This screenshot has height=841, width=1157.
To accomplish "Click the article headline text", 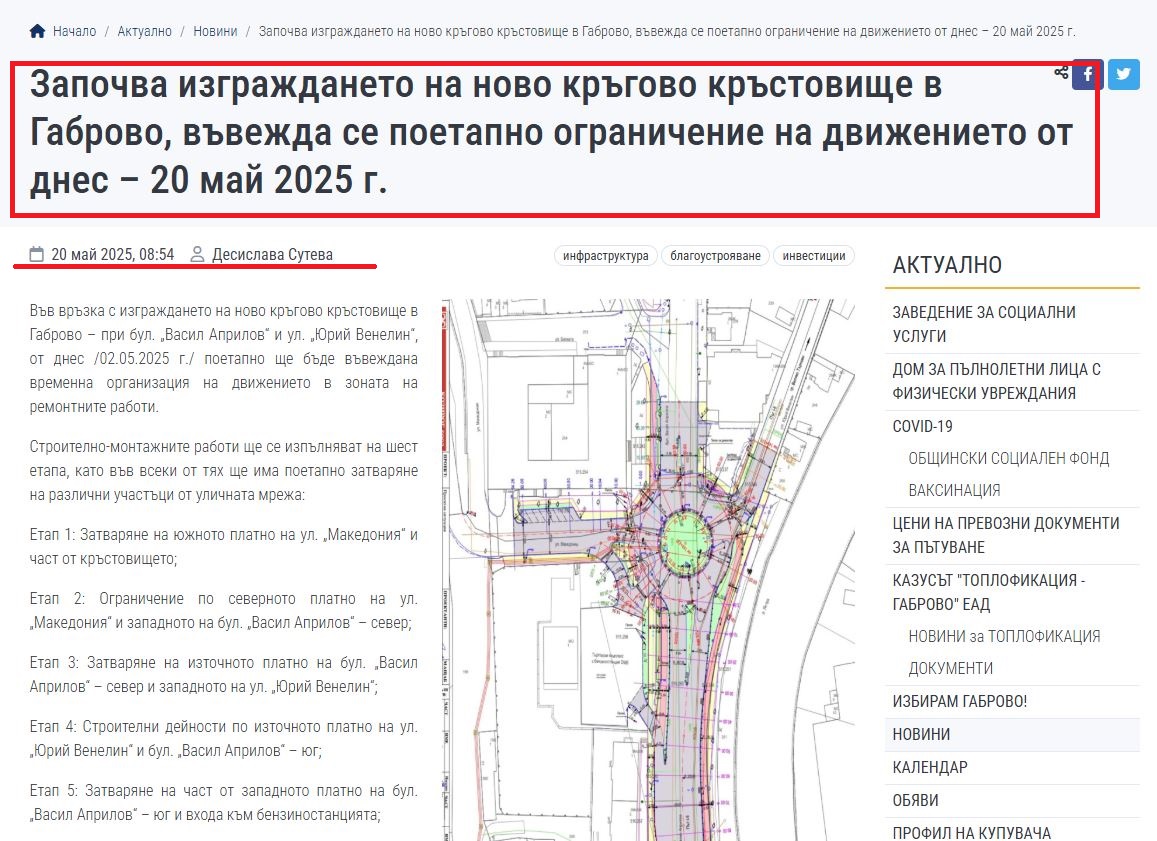I will 551,133.
